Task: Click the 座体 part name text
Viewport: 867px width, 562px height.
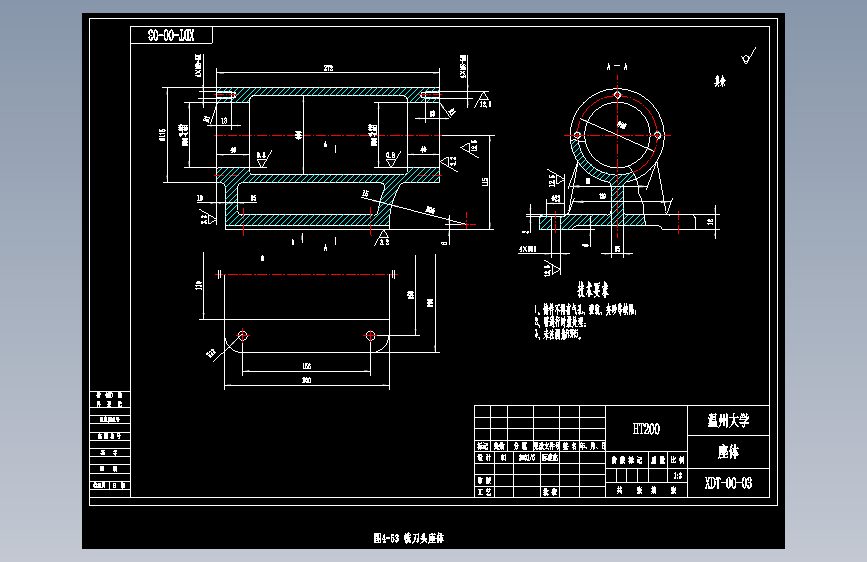Action: pyautogui.click(x=728, y=452)
